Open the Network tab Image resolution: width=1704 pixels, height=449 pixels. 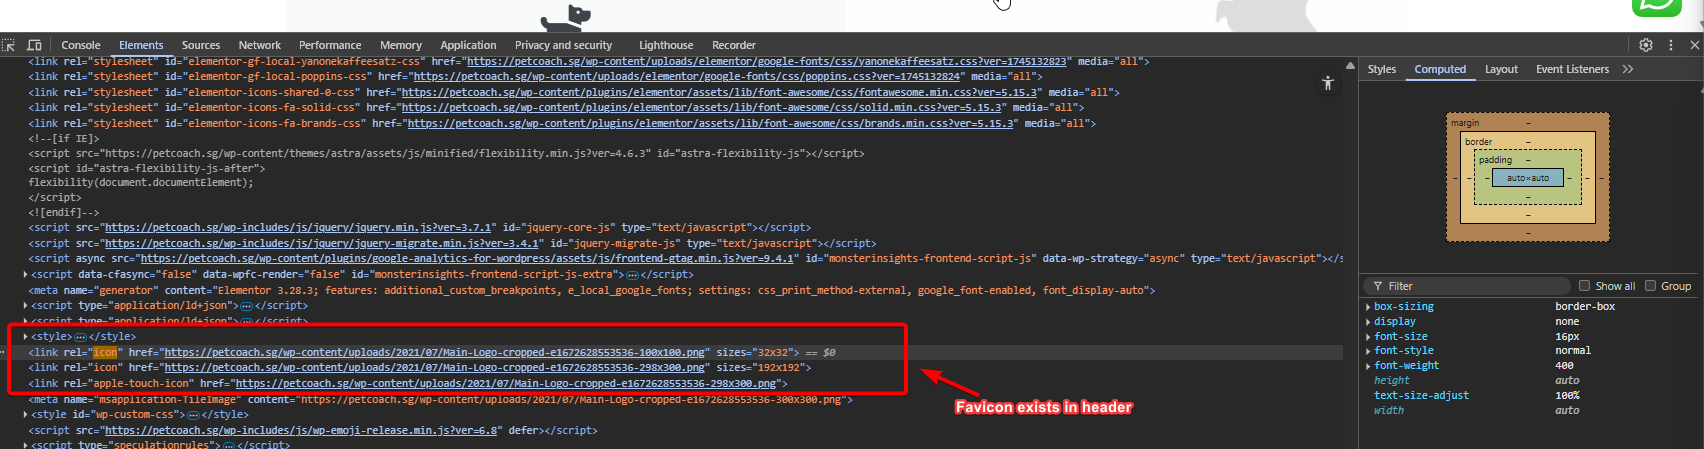pyautogui.click(x=260, y=45)
